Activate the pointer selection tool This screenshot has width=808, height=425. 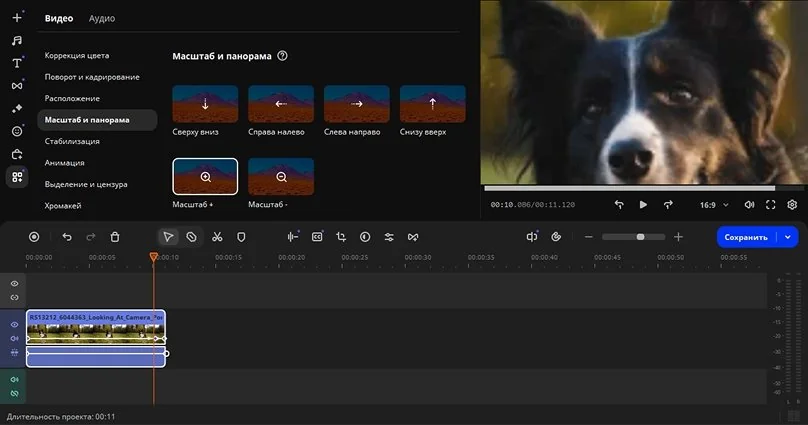click(x=168, y=237)
